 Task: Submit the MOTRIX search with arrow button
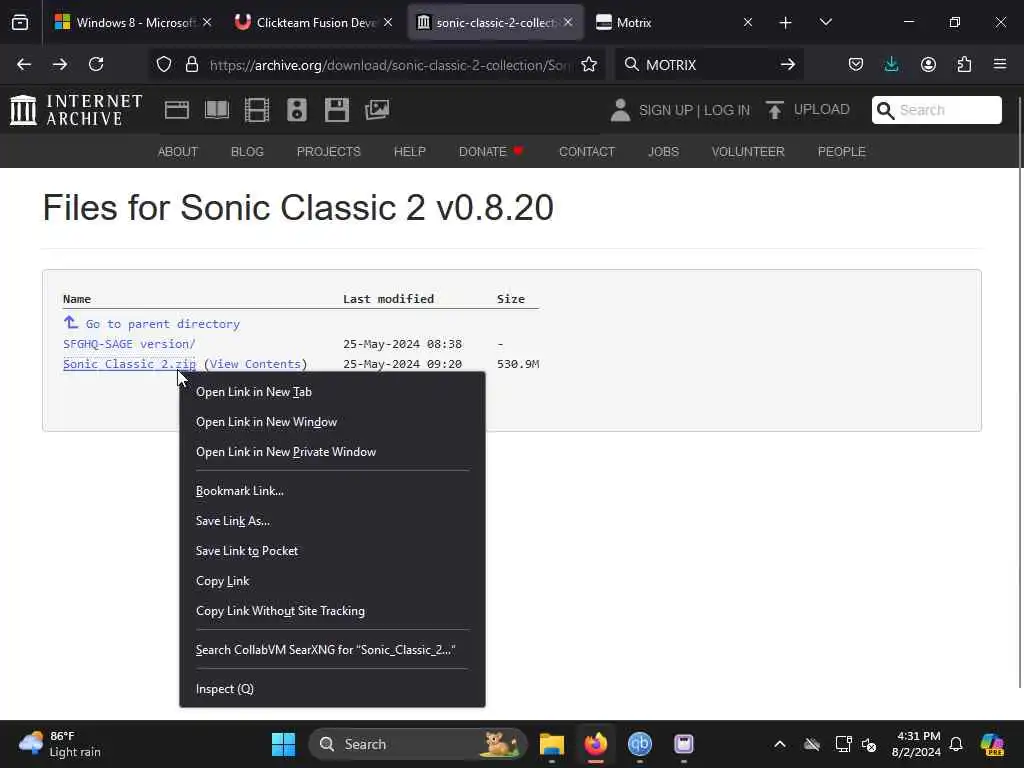click(x=788, y=64)
